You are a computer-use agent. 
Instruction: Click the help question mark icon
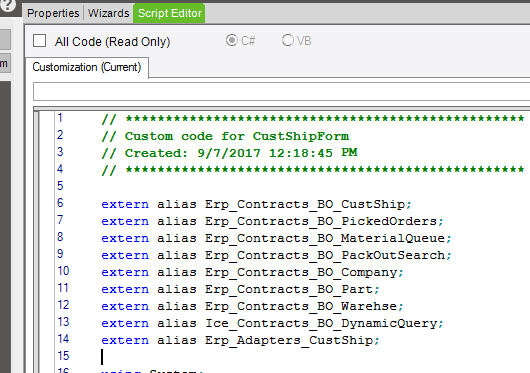click(7, 5)
